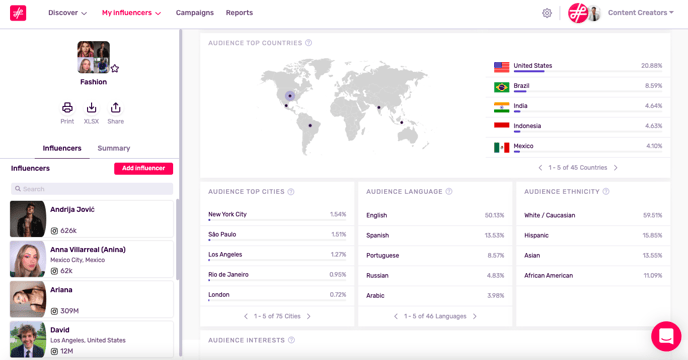
Task: Open the Content Creators account dropdown
Action: tap(640, 13)
